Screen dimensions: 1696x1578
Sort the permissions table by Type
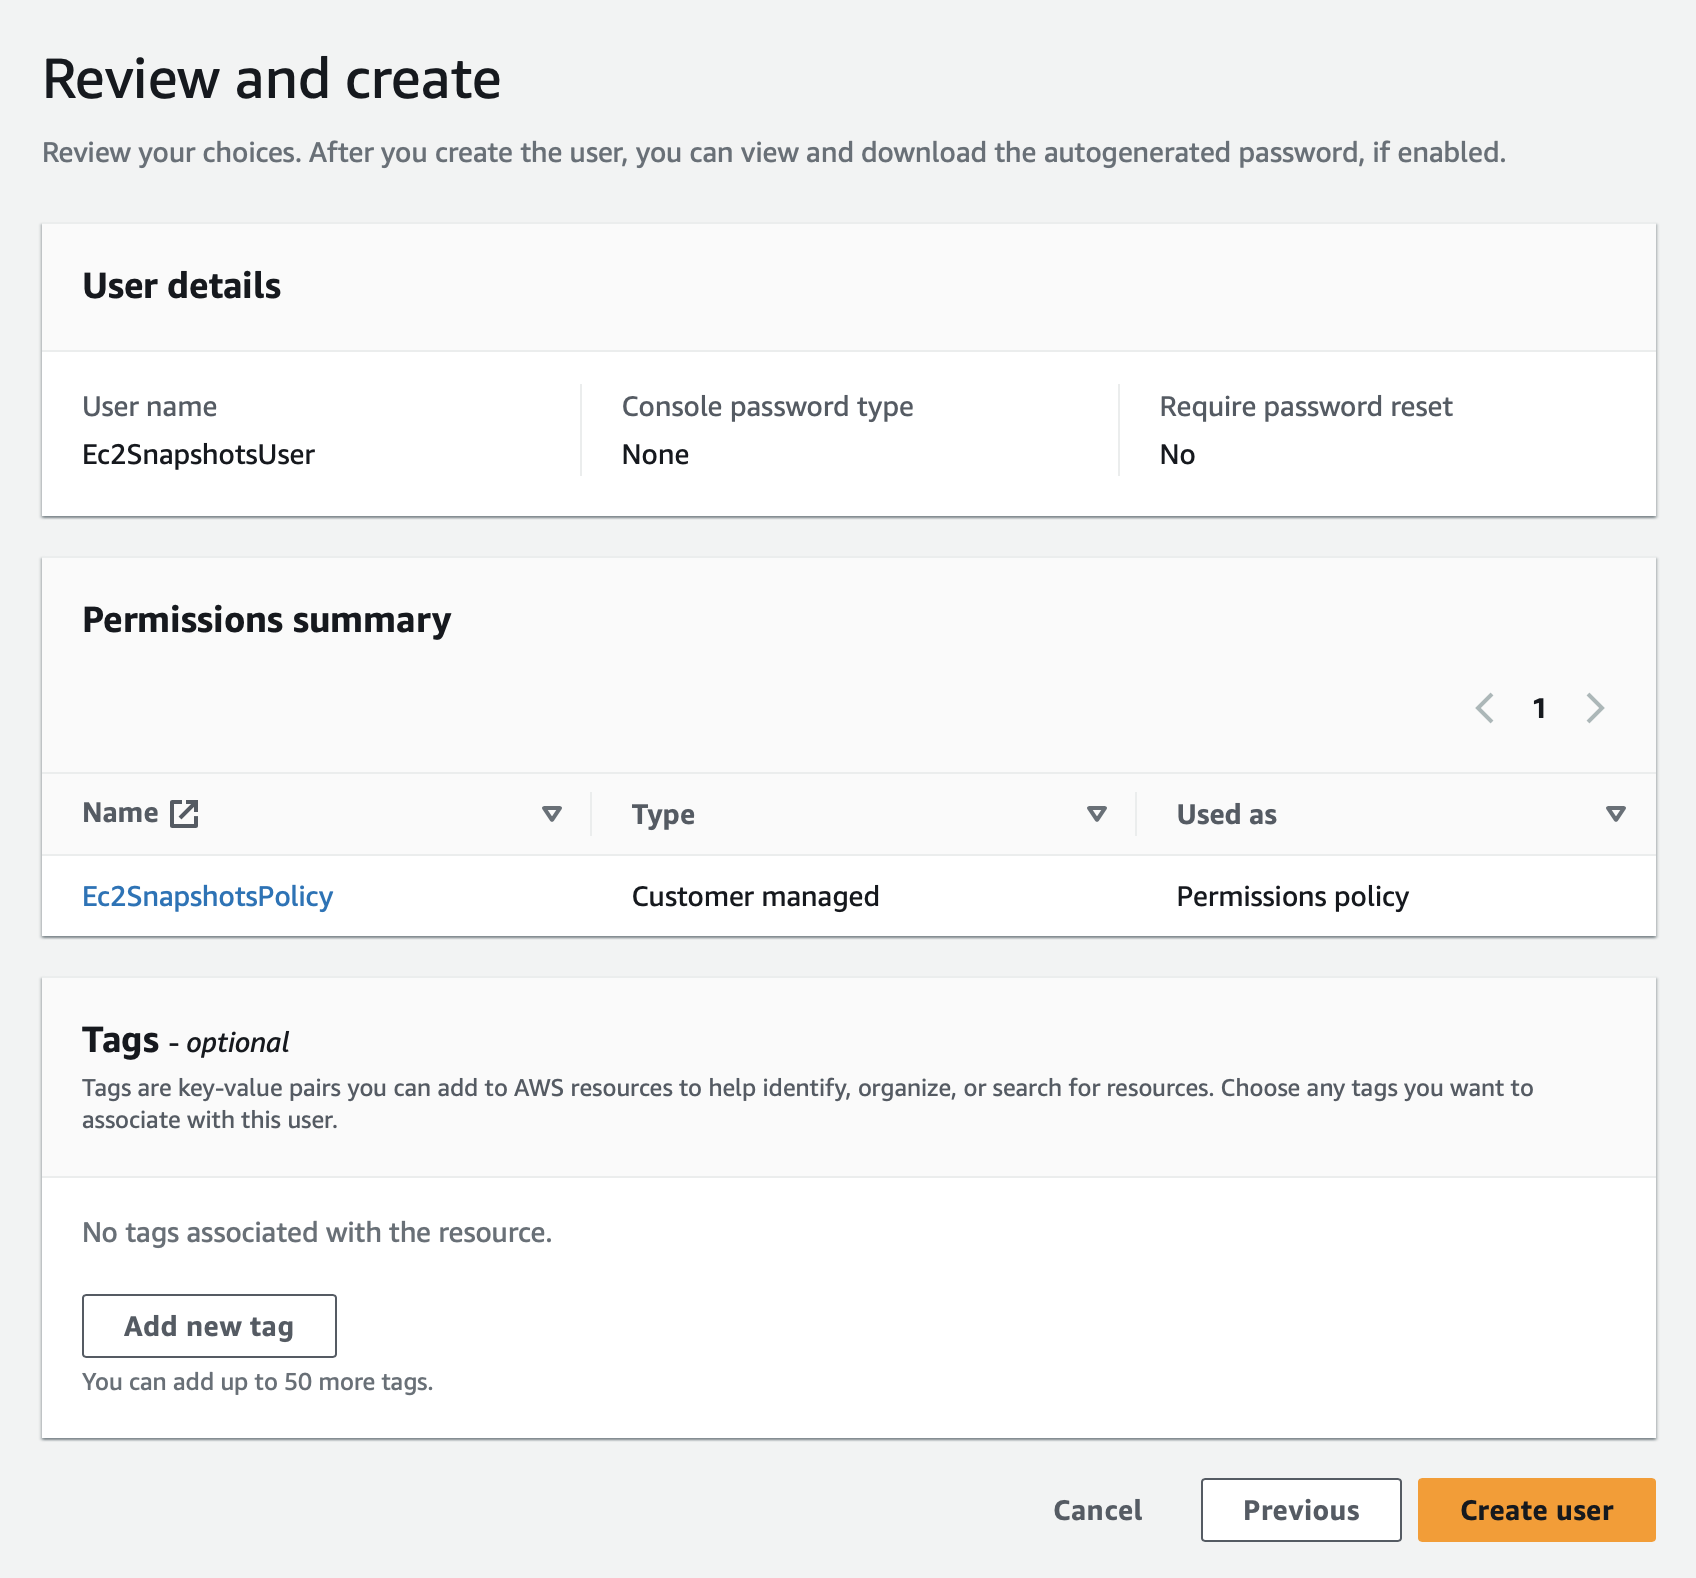coord(662,814)
